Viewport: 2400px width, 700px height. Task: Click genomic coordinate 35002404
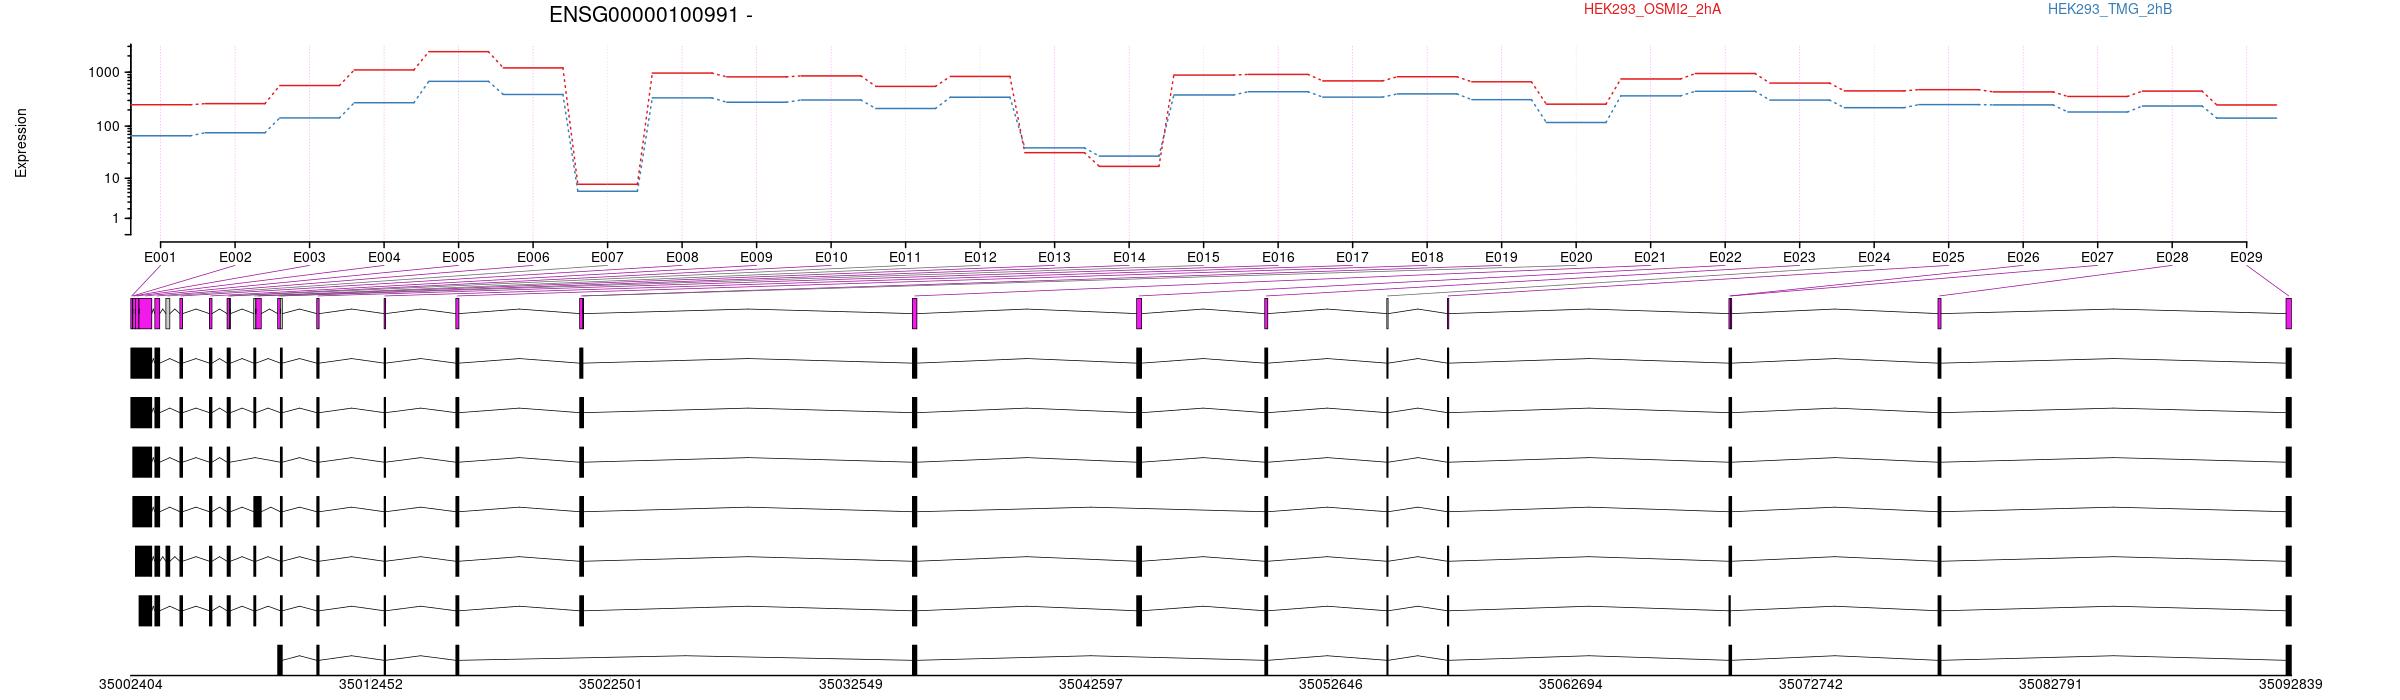(130, 685)
